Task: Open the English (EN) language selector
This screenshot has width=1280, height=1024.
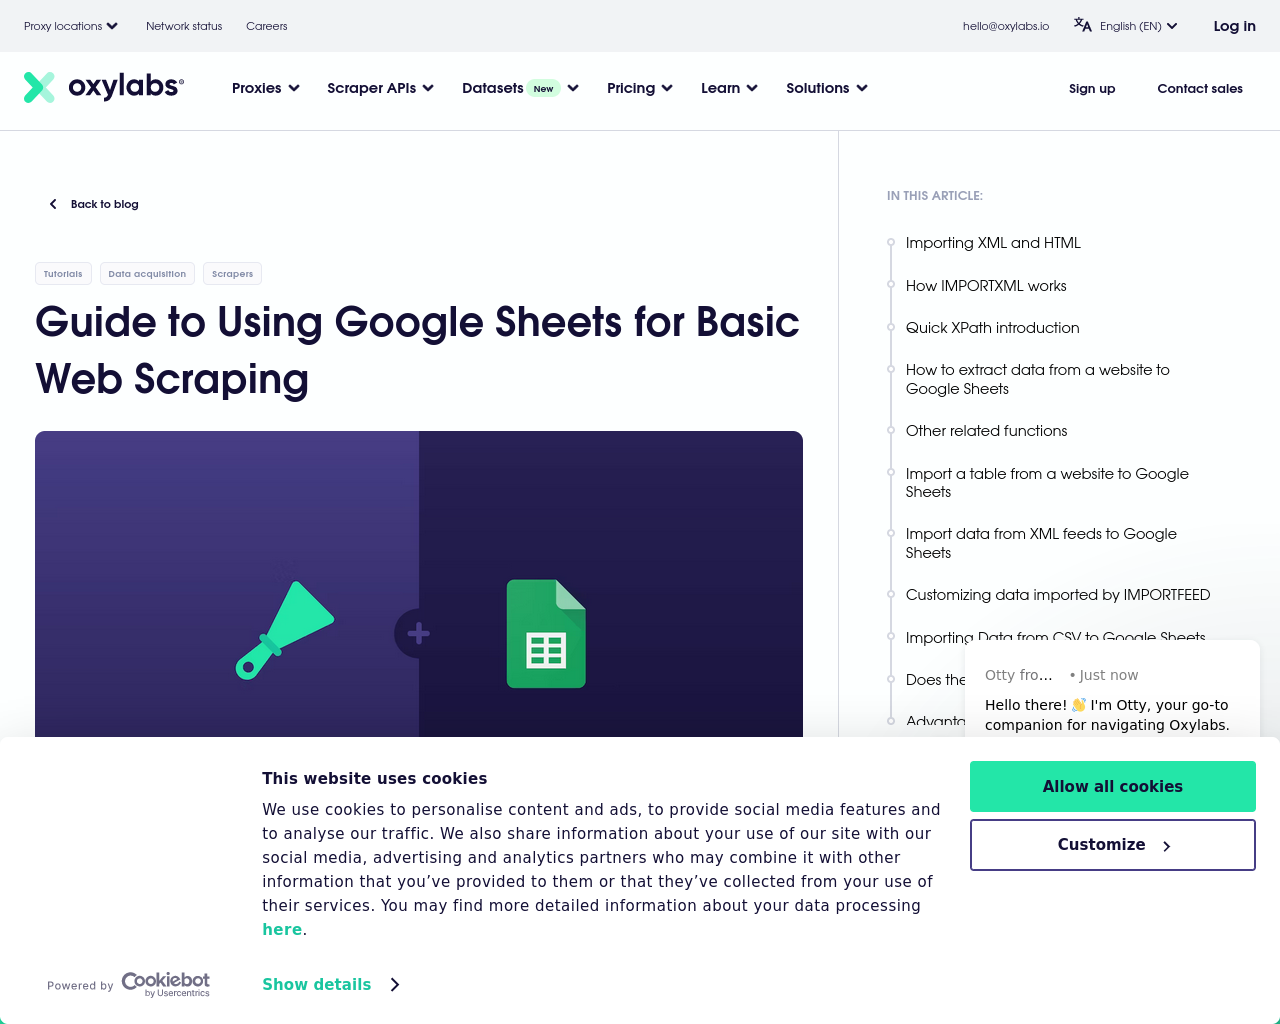Action: point(1138,26)
